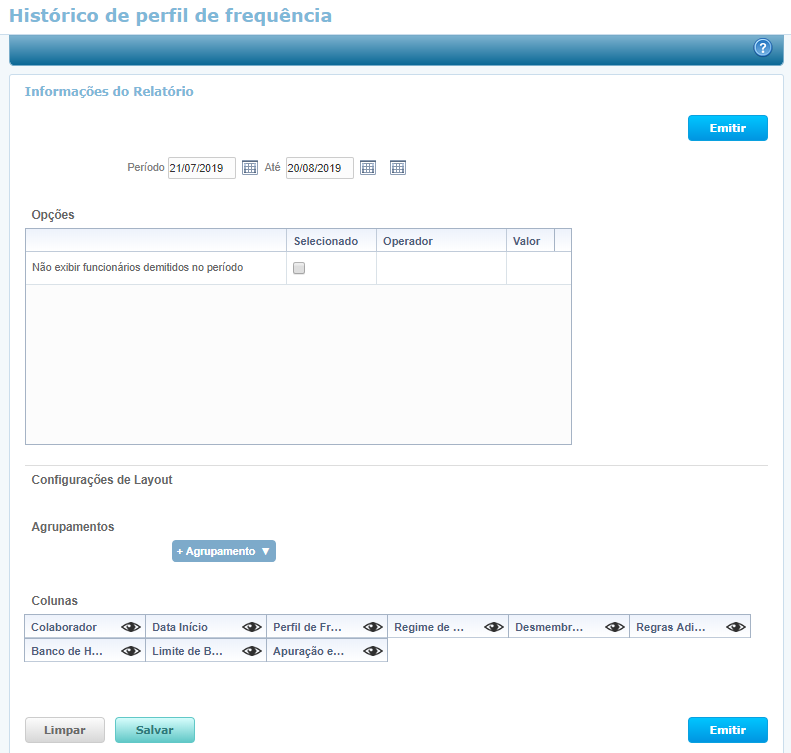This screenshot has width=791, height=753.
Task: Hide the Apuração e... column with its eye
Action: coord(373,651)
